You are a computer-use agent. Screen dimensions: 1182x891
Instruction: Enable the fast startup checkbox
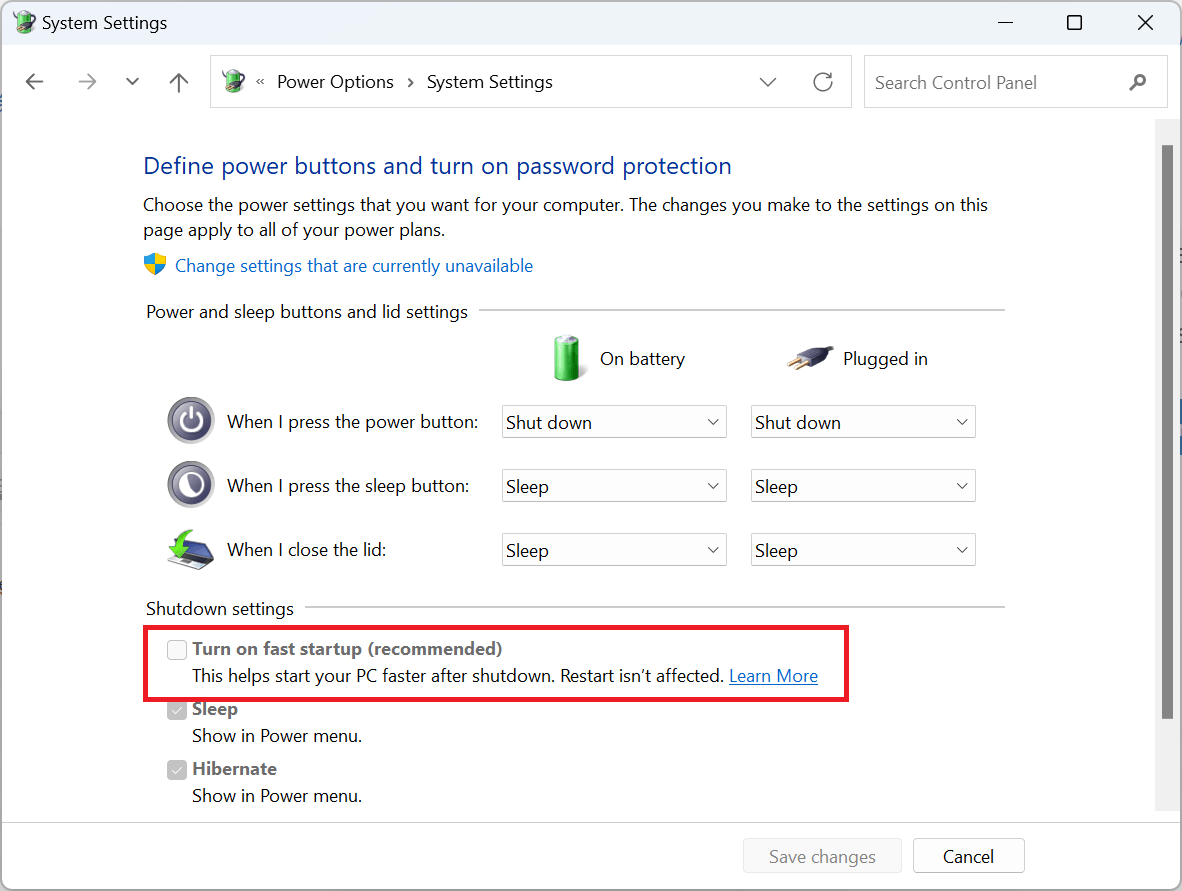(x=177, y=650)
